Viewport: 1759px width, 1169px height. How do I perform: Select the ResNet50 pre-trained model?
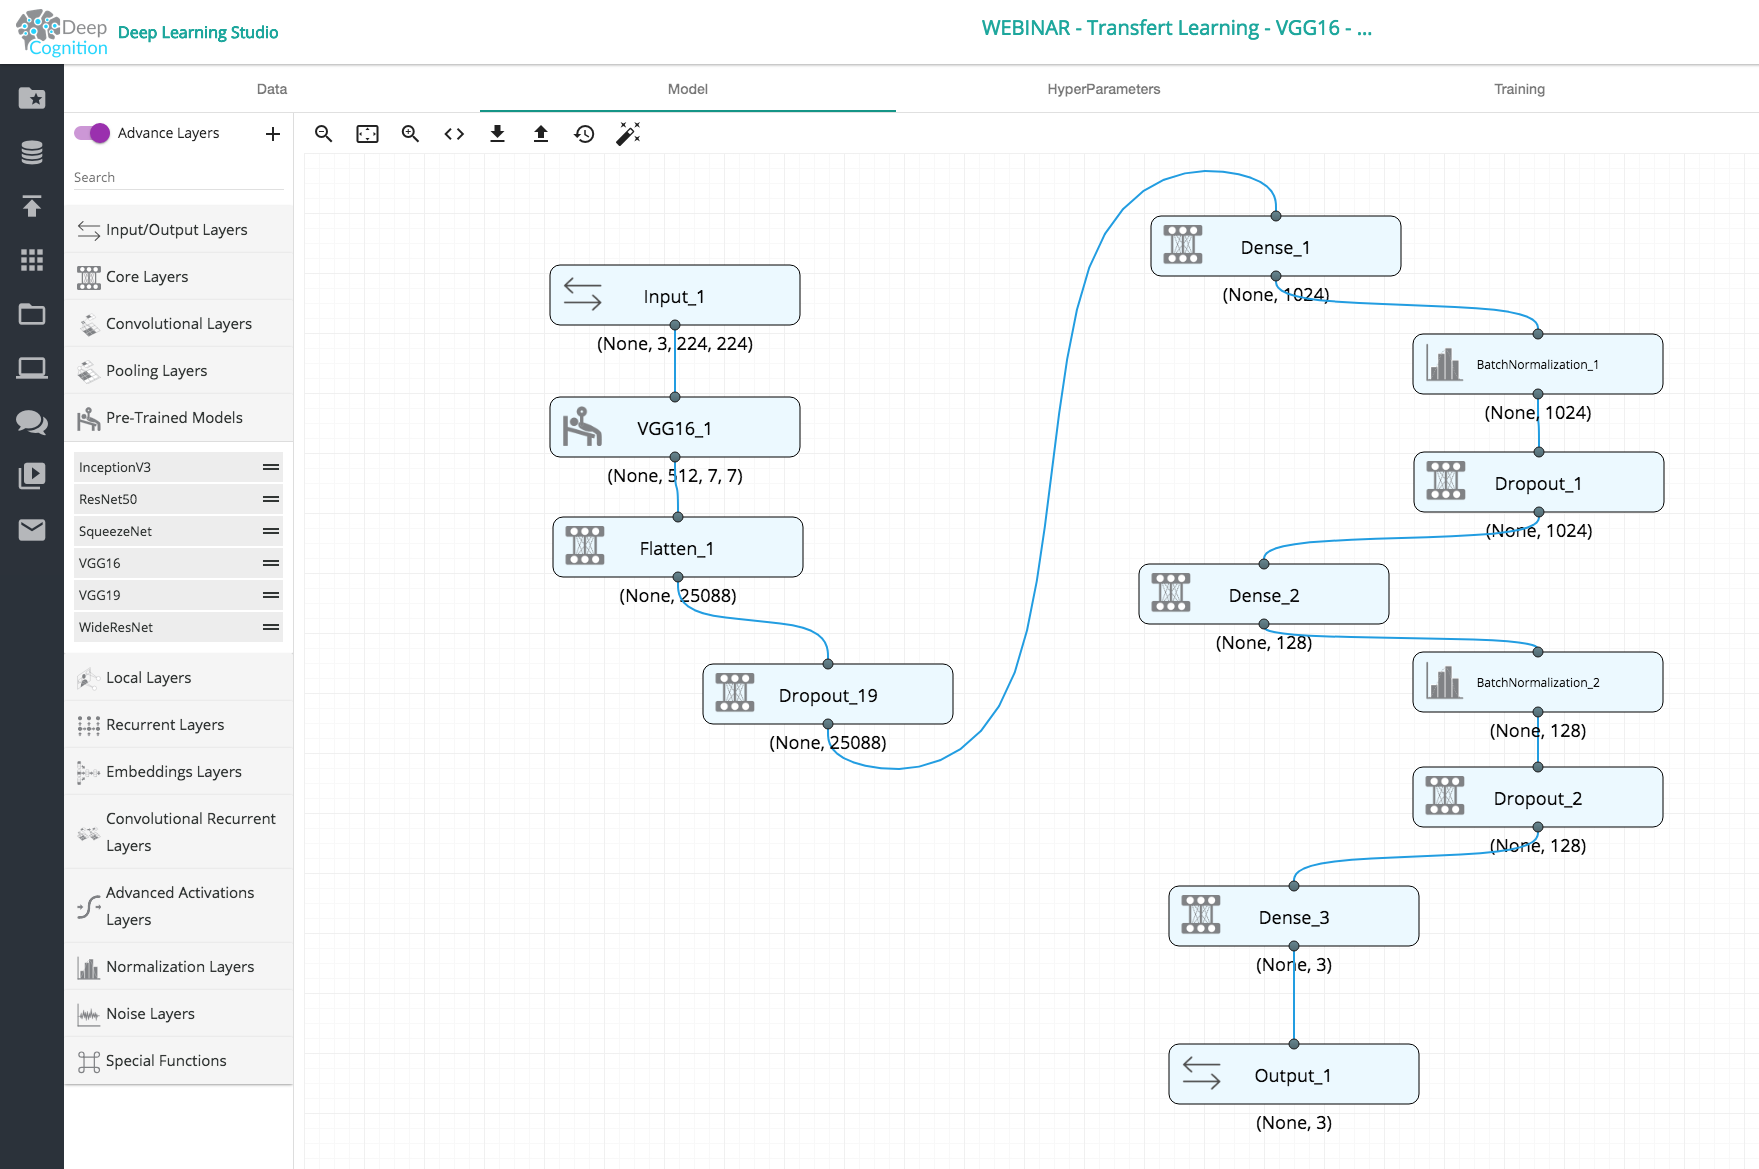point(178,499)
